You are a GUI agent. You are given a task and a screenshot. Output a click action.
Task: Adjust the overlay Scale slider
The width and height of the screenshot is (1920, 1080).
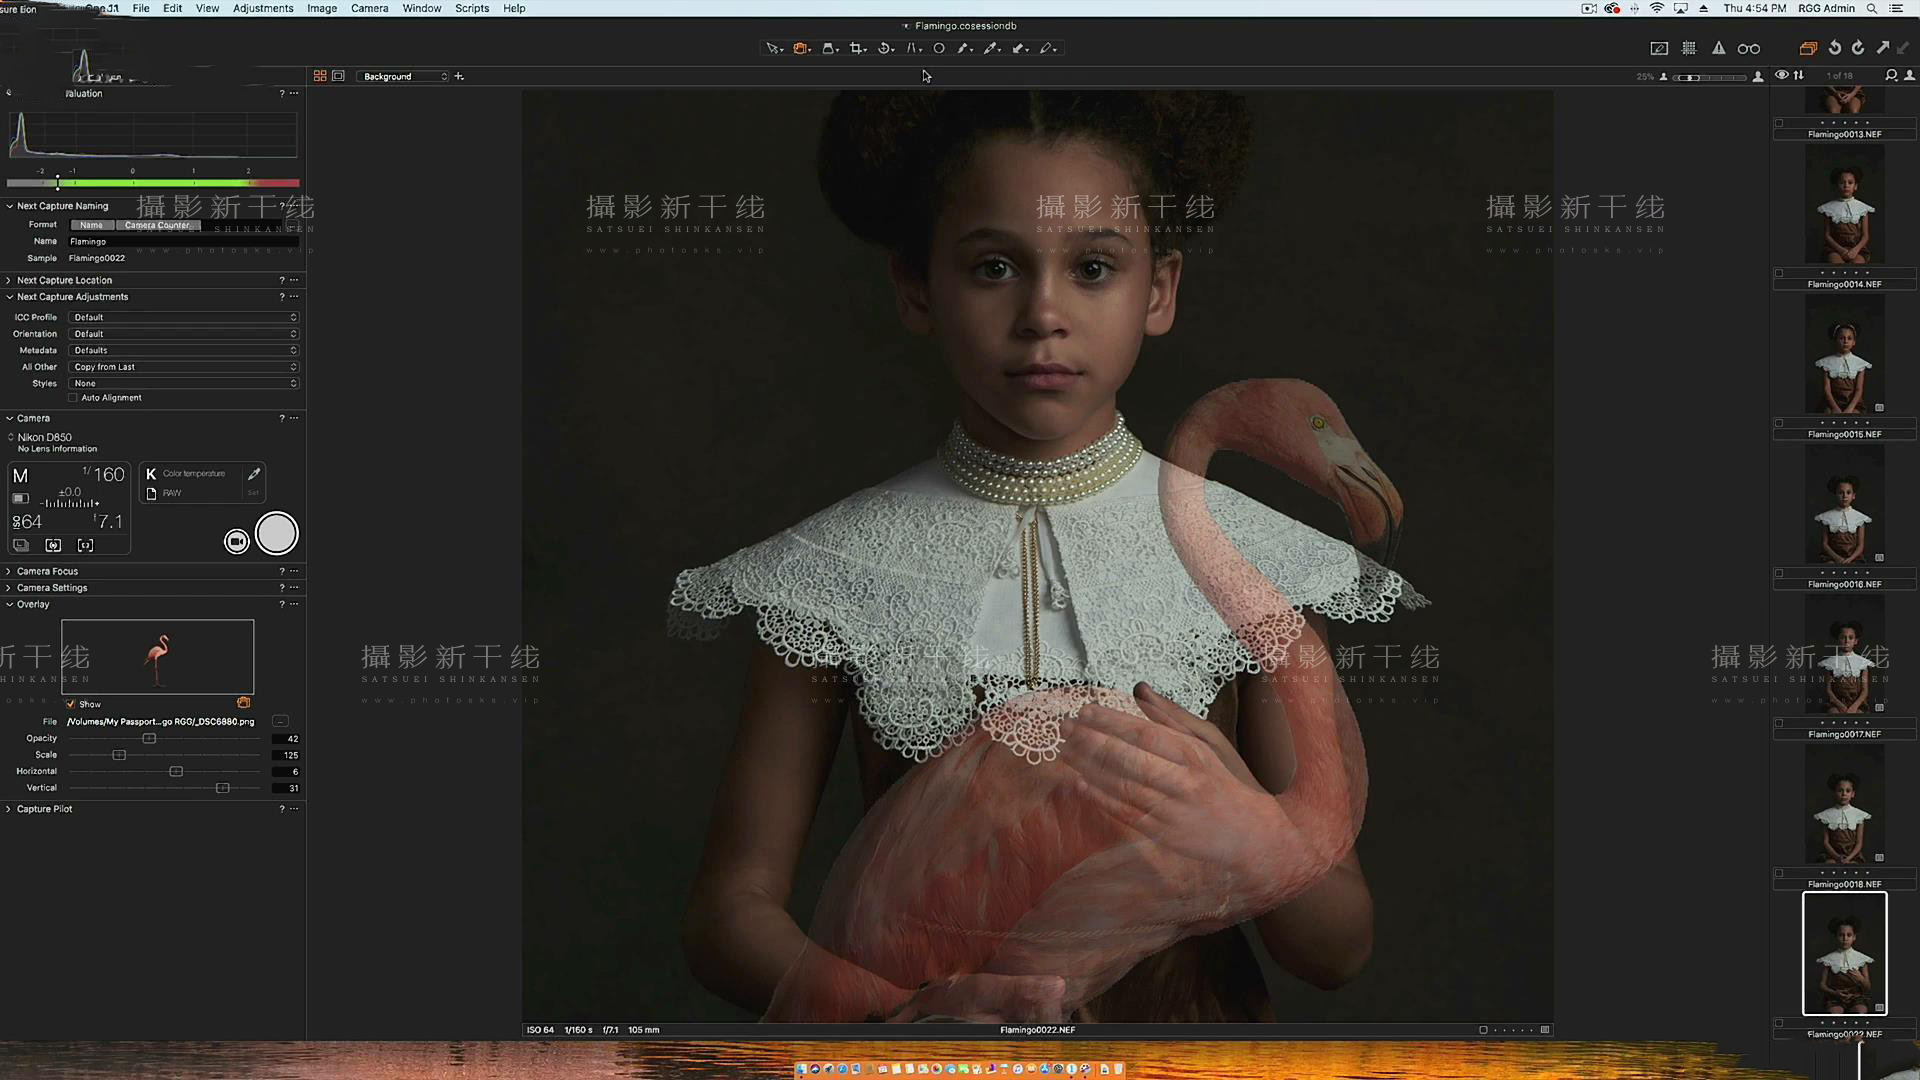[119, 755]
